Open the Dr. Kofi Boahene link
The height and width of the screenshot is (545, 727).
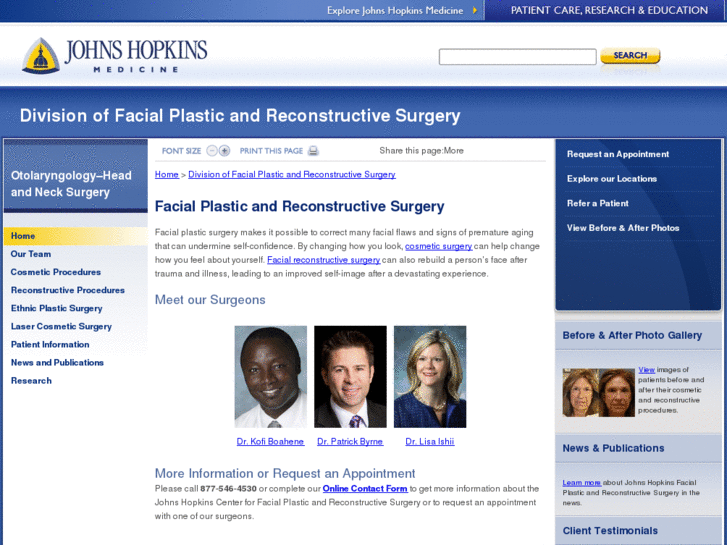pyautogui.click(x=270, y=442)
